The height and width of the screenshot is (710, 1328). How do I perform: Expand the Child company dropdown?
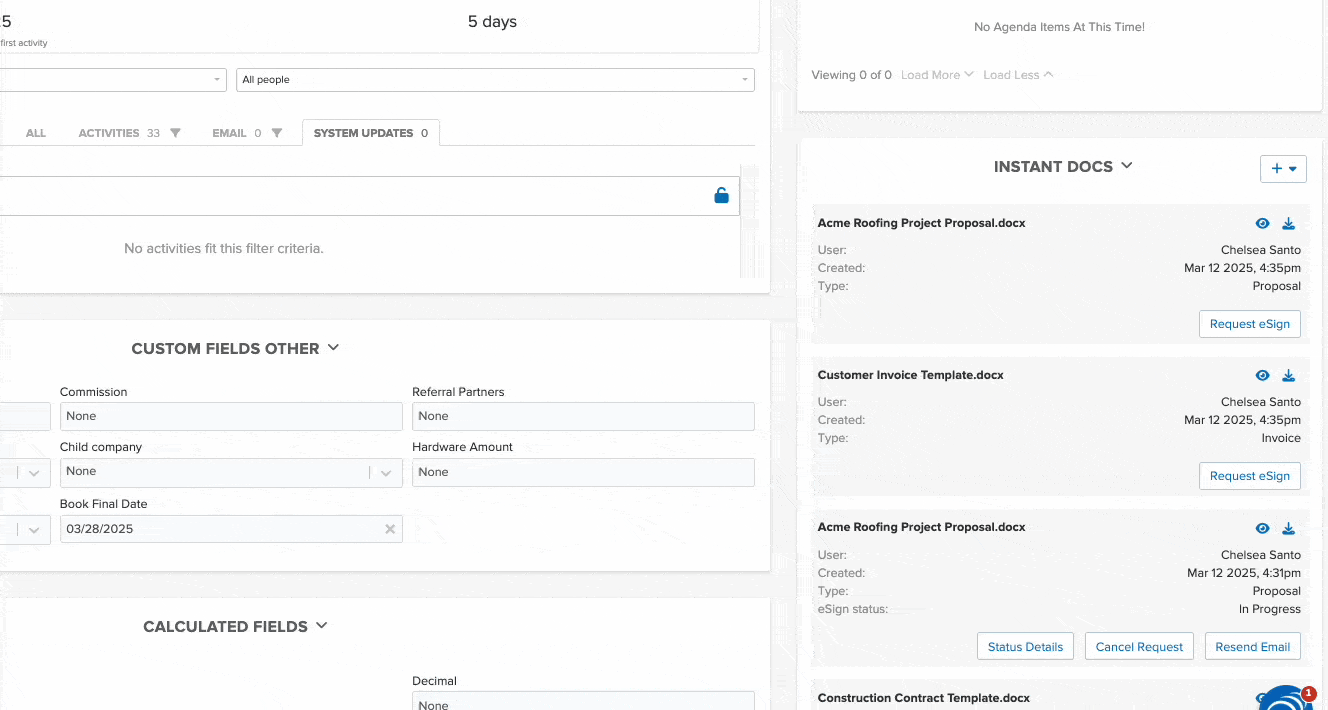386,472
